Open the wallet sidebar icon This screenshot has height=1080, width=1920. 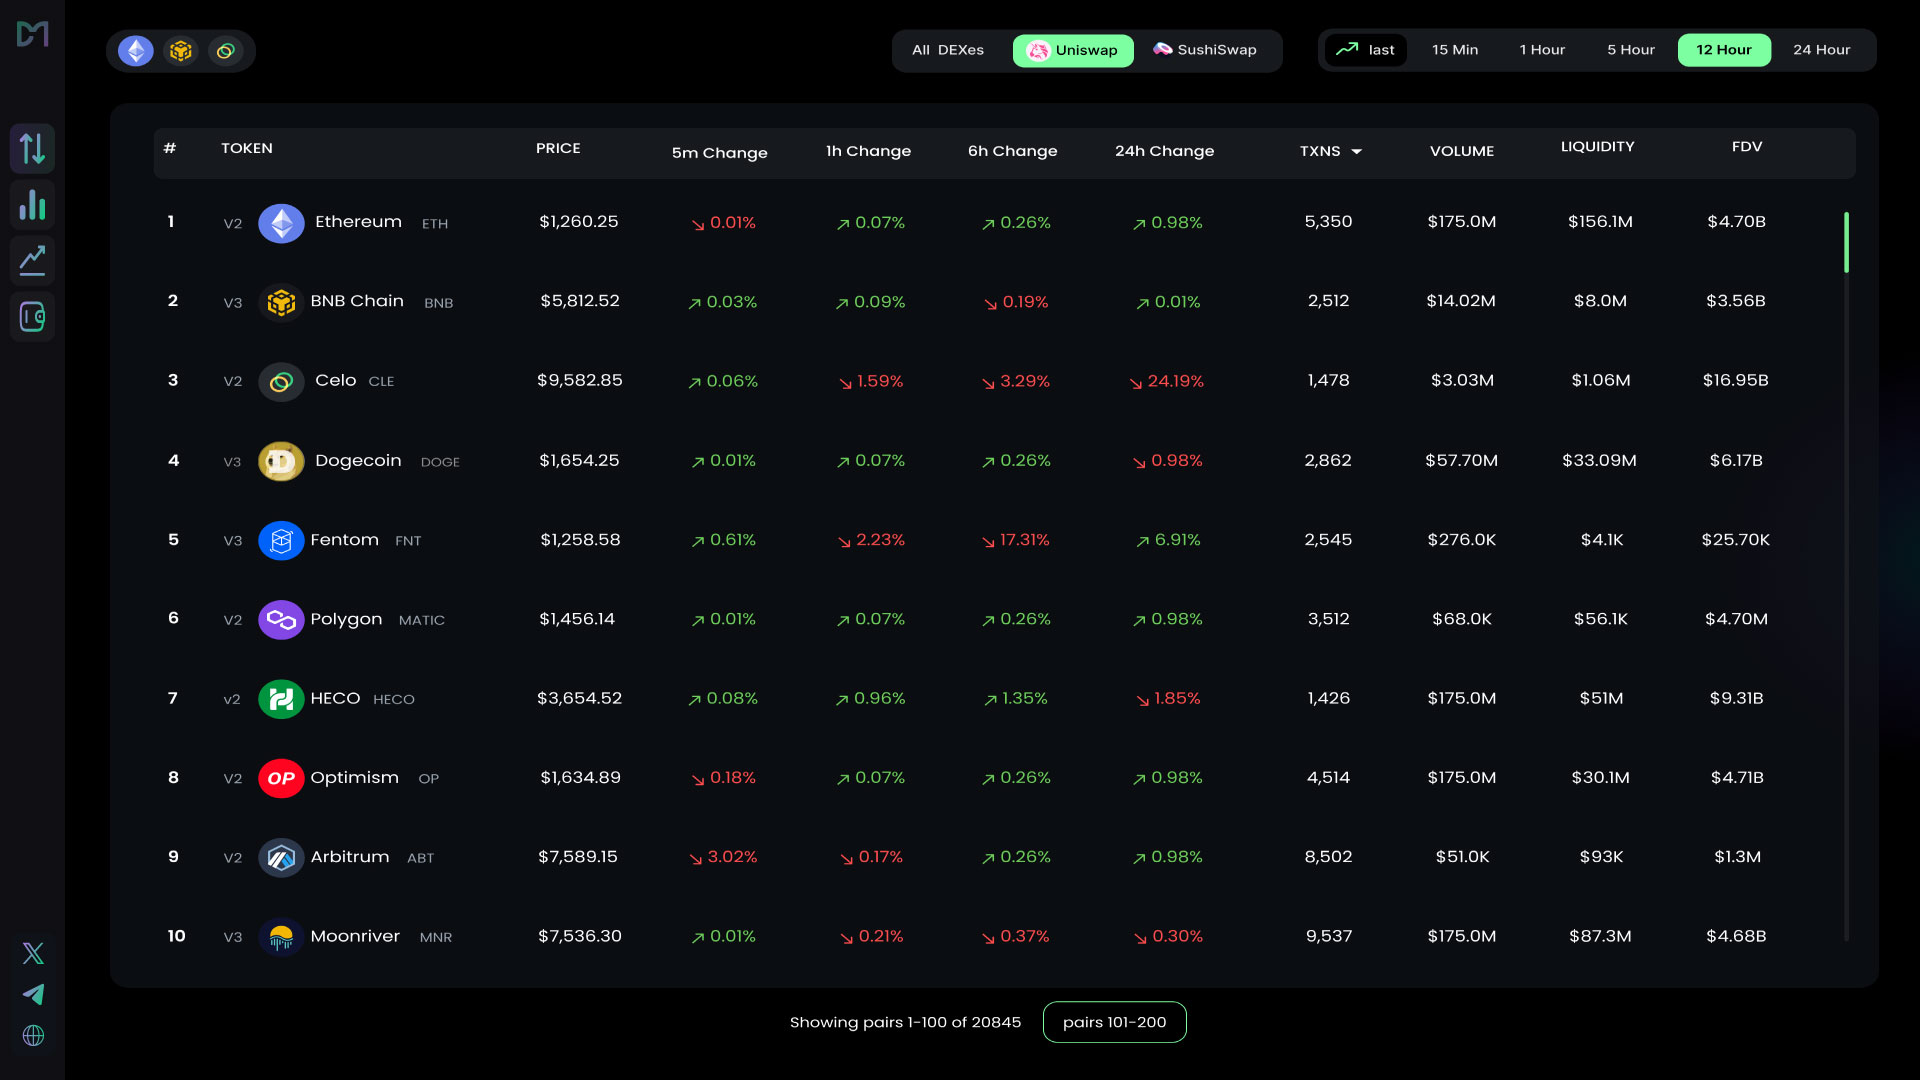32,318
